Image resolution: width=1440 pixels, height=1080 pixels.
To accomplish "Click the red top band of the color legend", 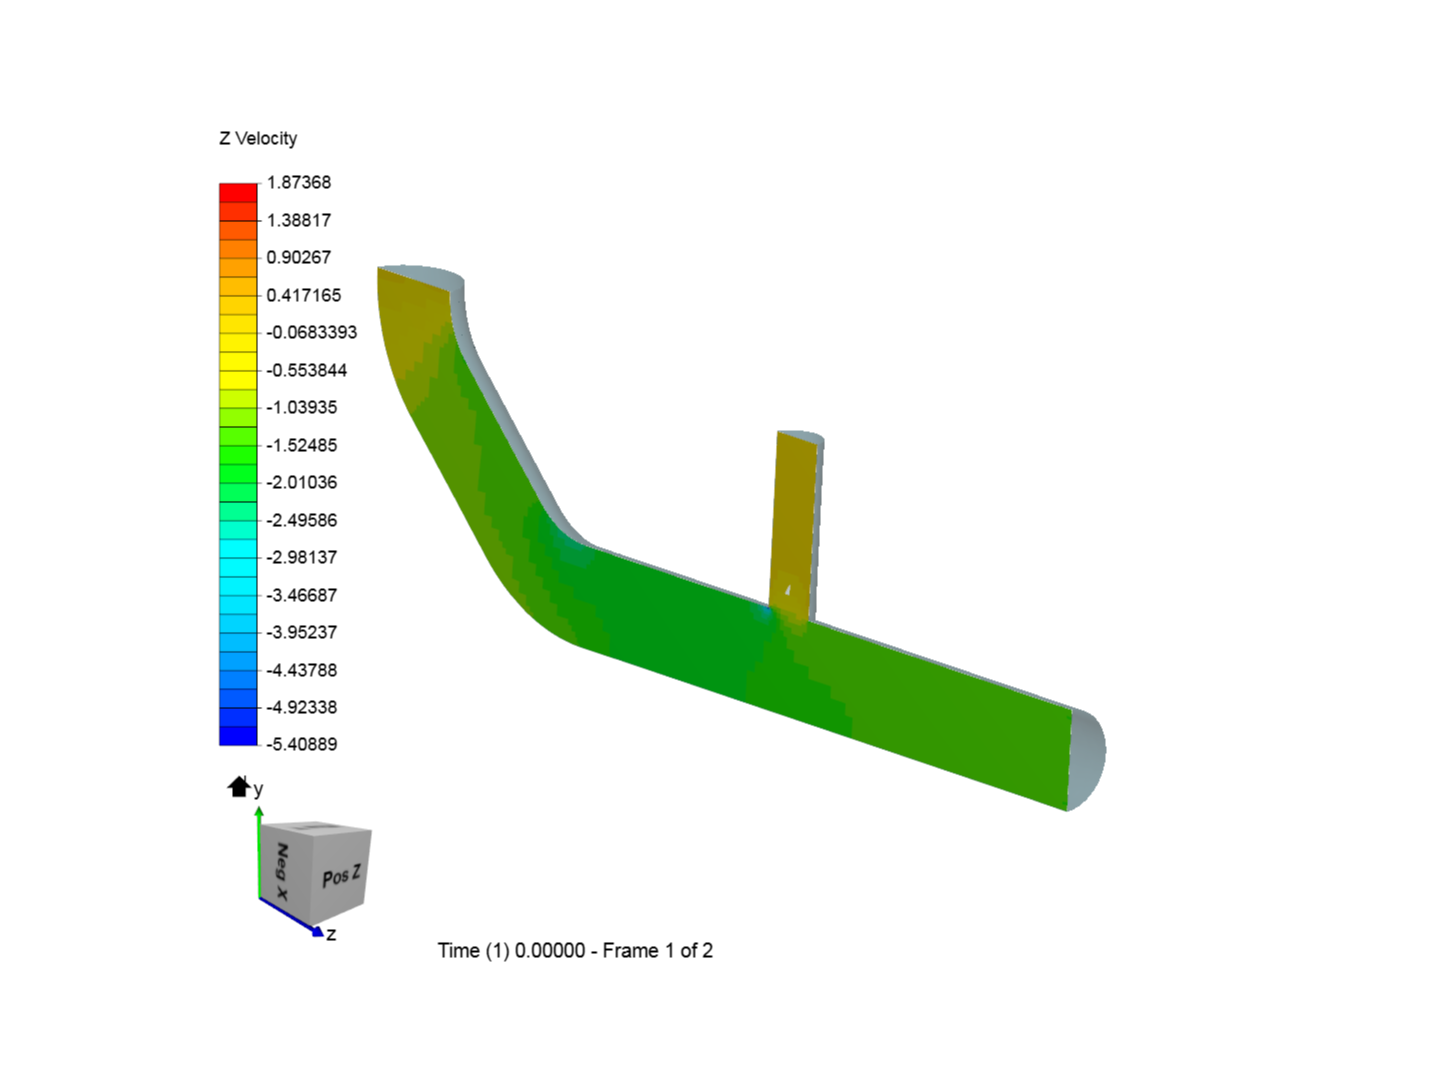I will coord(238,192).
